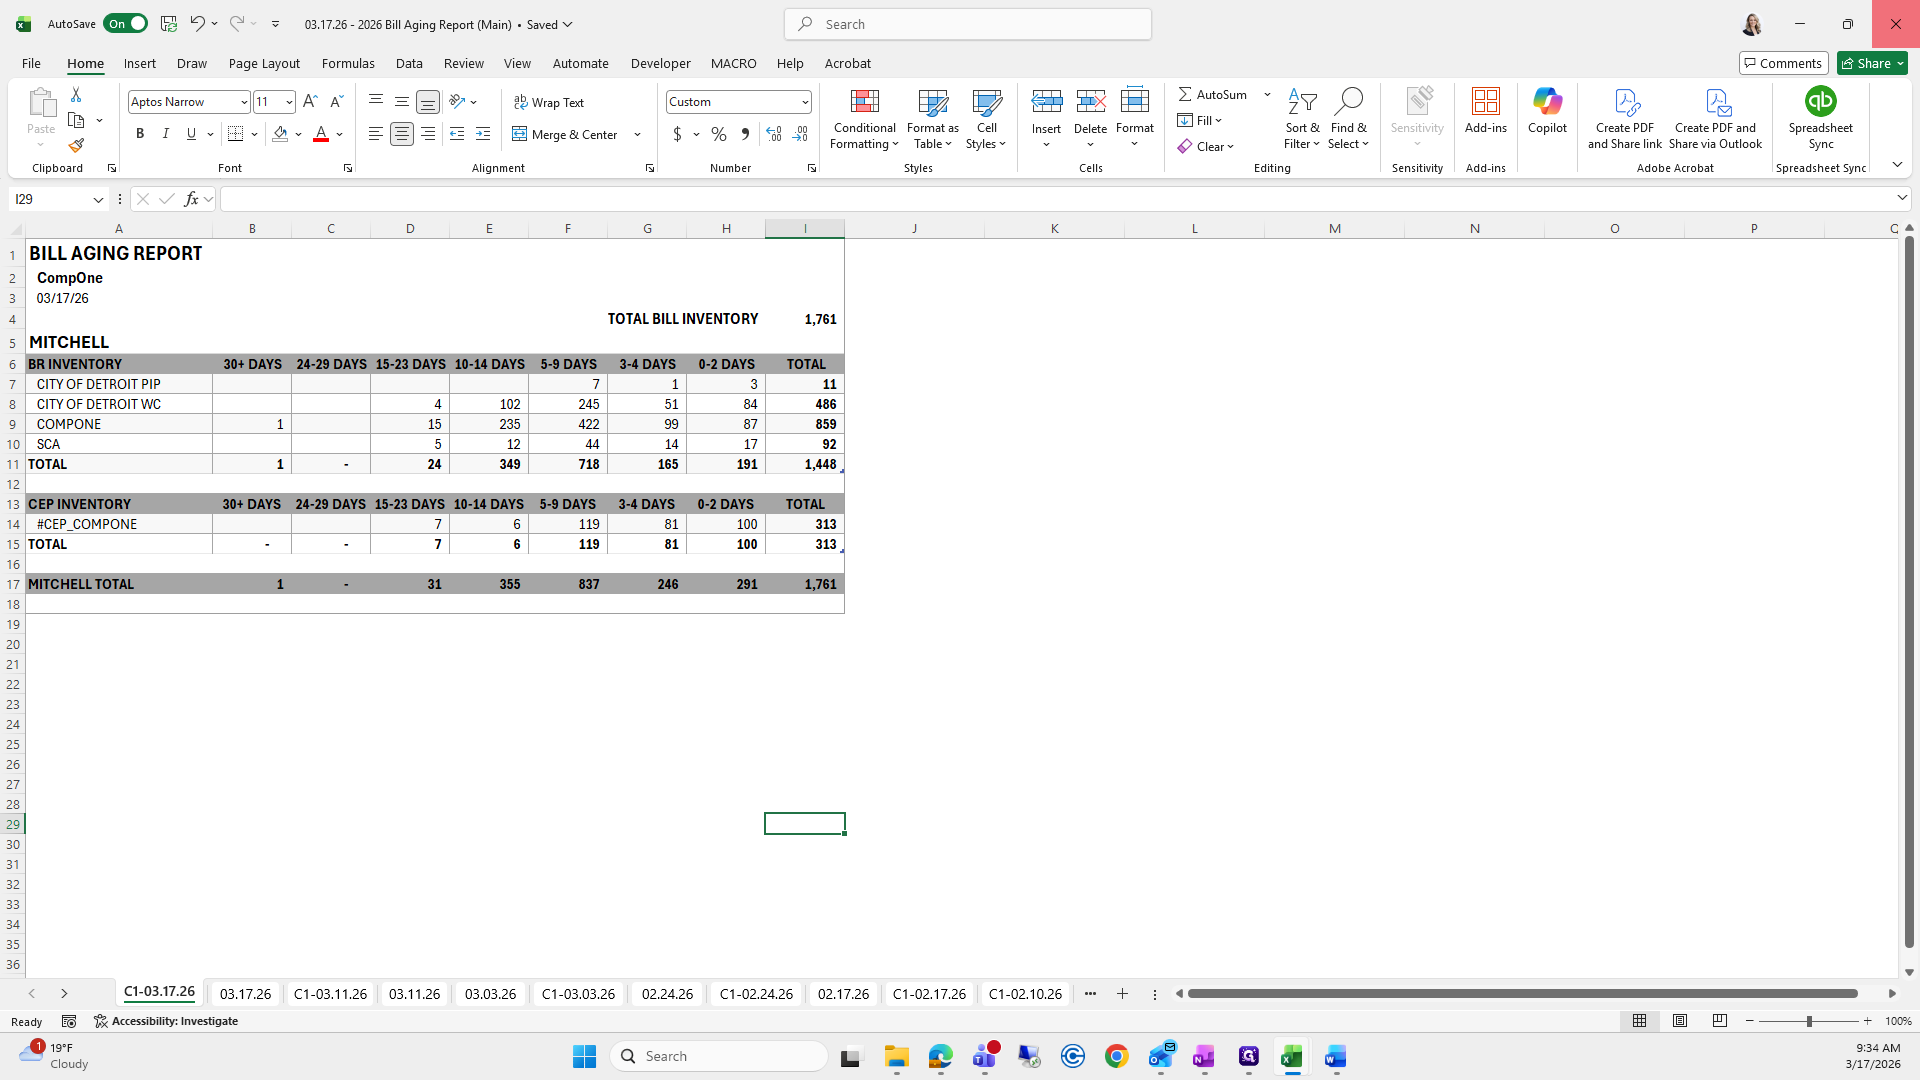The height and width of the screenshot is (1080, 1920).
Task: Open the Name Box dropdown arrow
Action: (98, 200)
